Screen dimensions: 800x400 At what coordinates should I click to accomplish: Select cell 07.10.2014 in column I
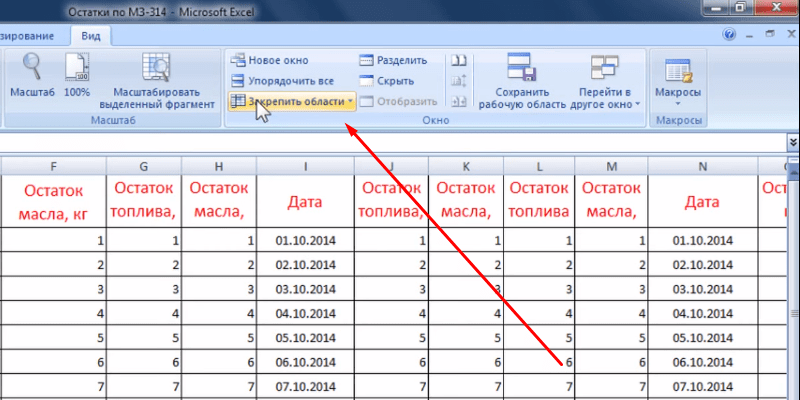coord(305,387)
